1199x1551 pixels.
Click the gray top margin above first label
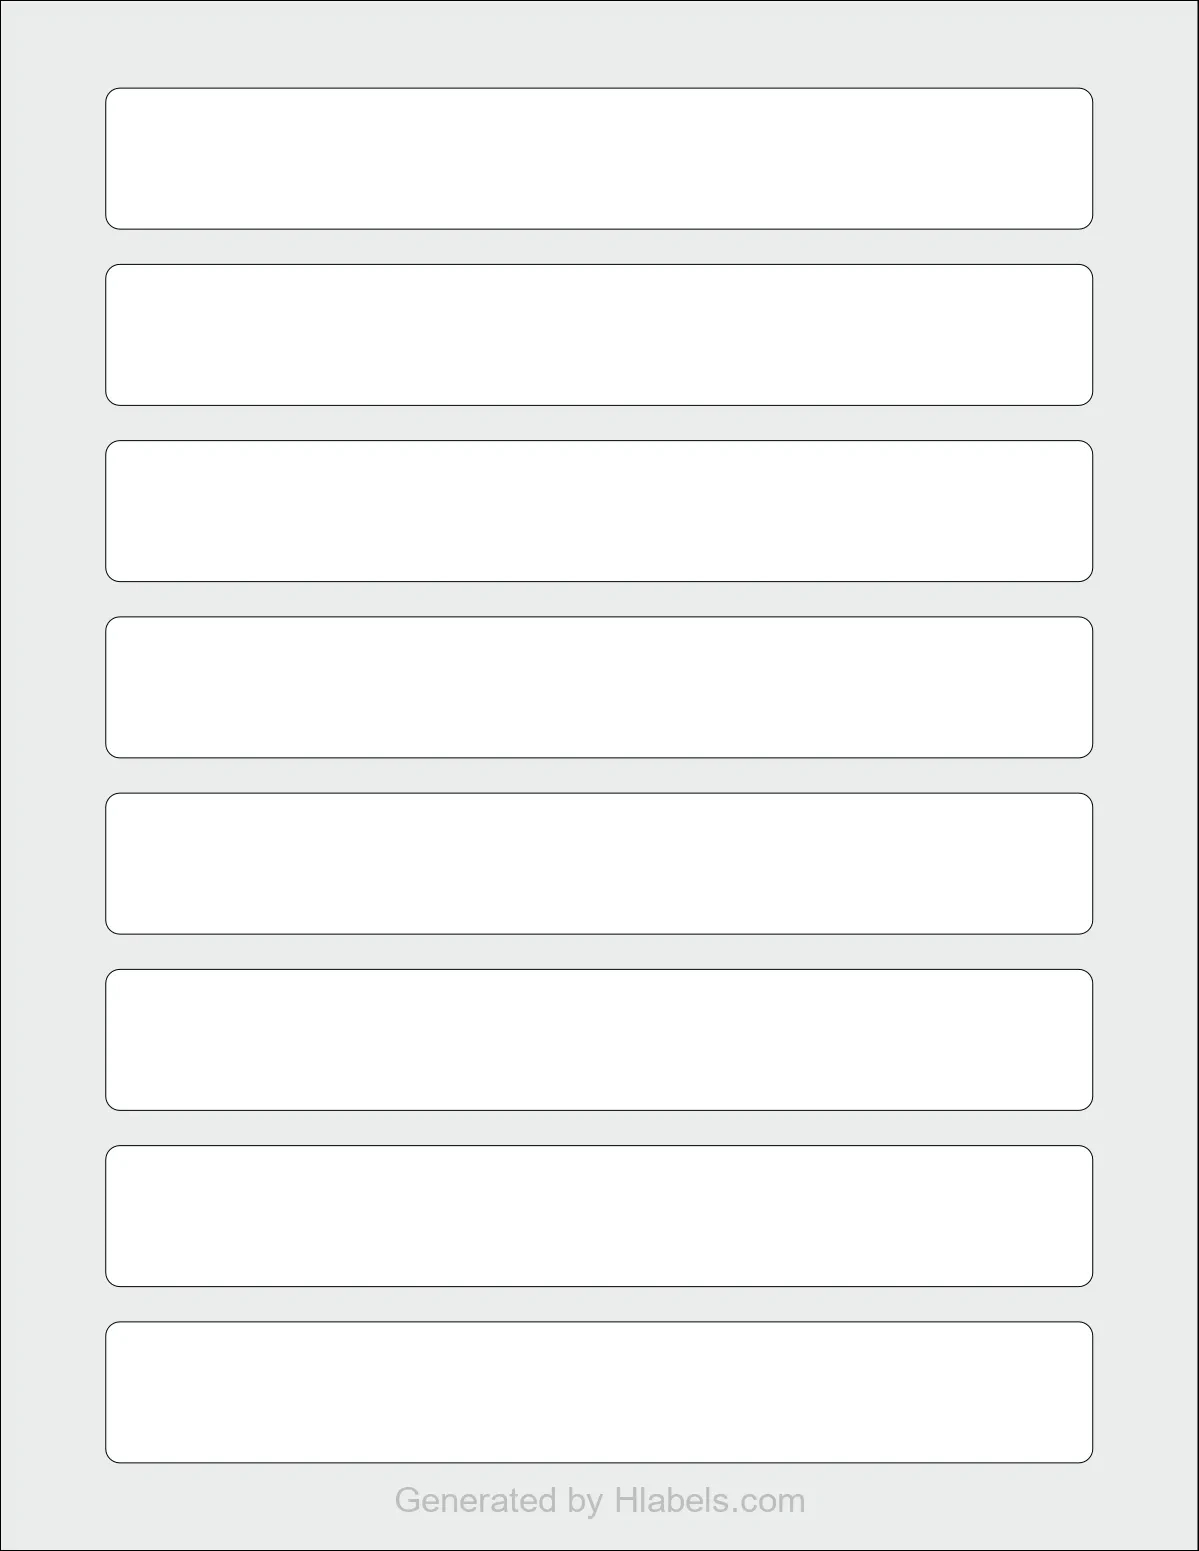599,45
